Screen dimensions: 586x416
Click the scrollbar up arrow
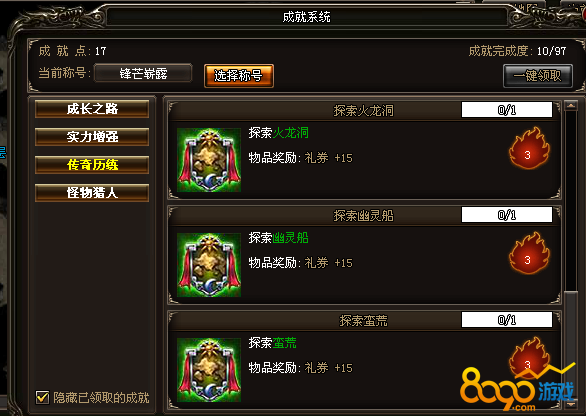[571, 105]
